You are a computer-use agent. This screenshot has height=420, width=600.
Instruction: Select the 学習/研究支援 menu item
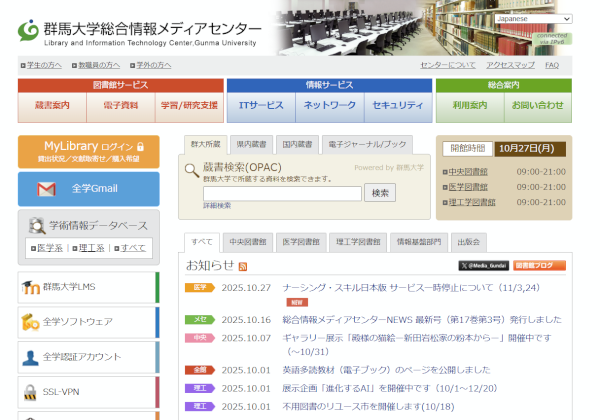tap(189, 107)
